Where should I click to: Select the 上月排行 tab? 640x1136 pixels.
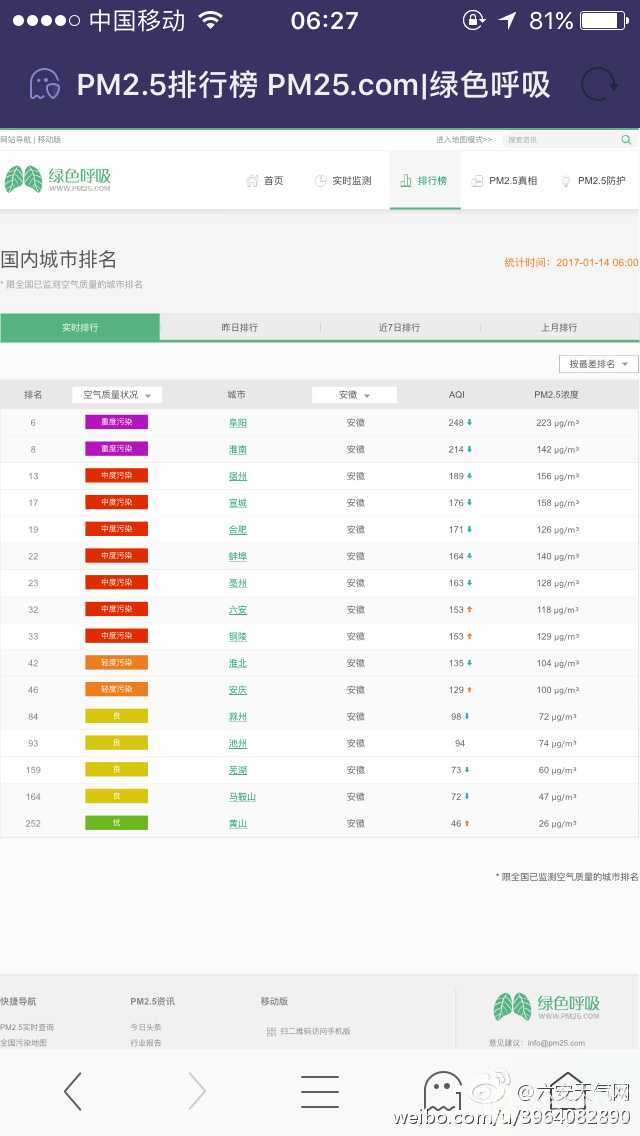pos(560,328)
